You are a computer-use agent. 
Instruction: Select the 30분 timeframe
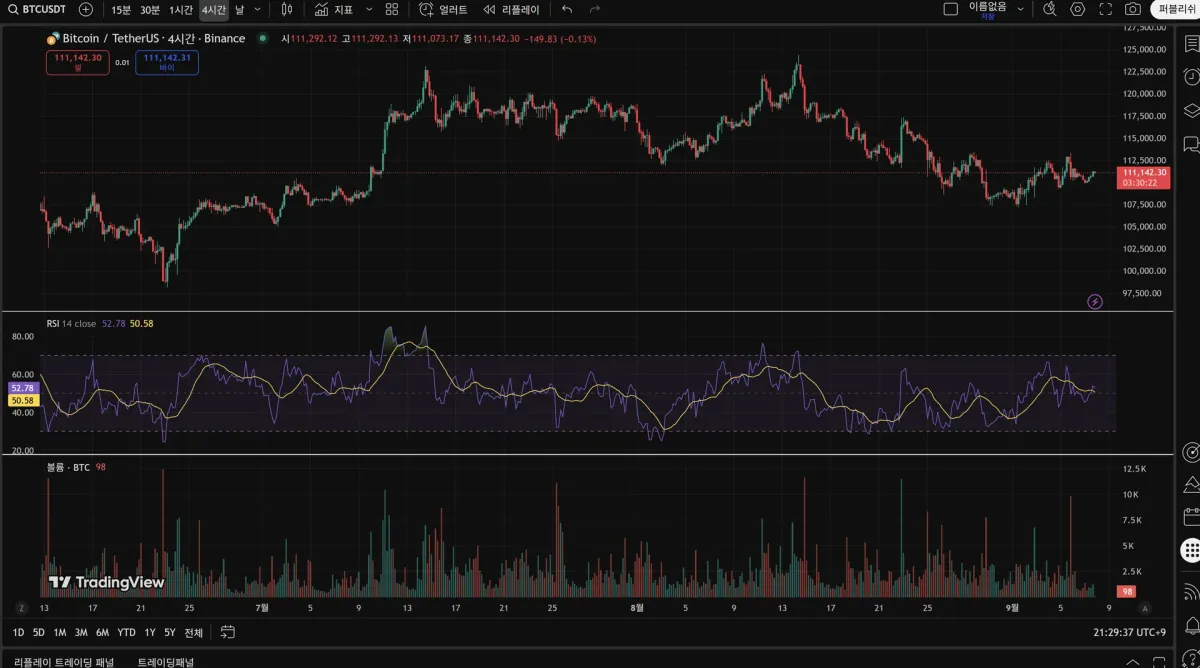click(x=149, y=9)
